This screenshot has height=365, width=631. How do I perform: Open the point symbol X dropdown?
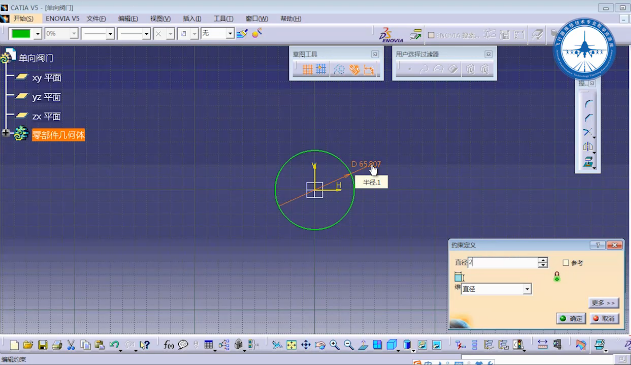point(170,34)
